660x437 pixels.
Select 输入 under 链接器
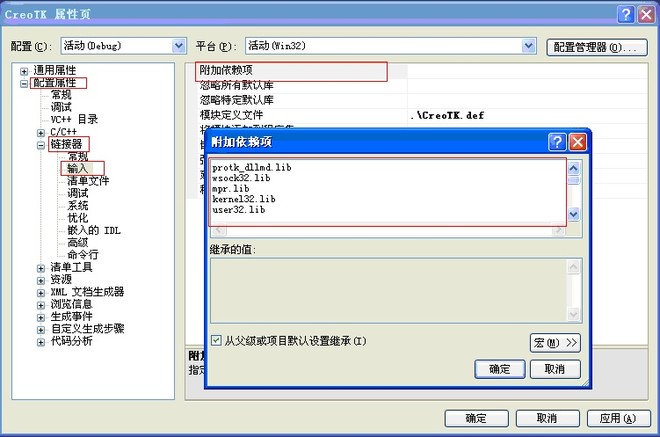[x=78, y=169]
